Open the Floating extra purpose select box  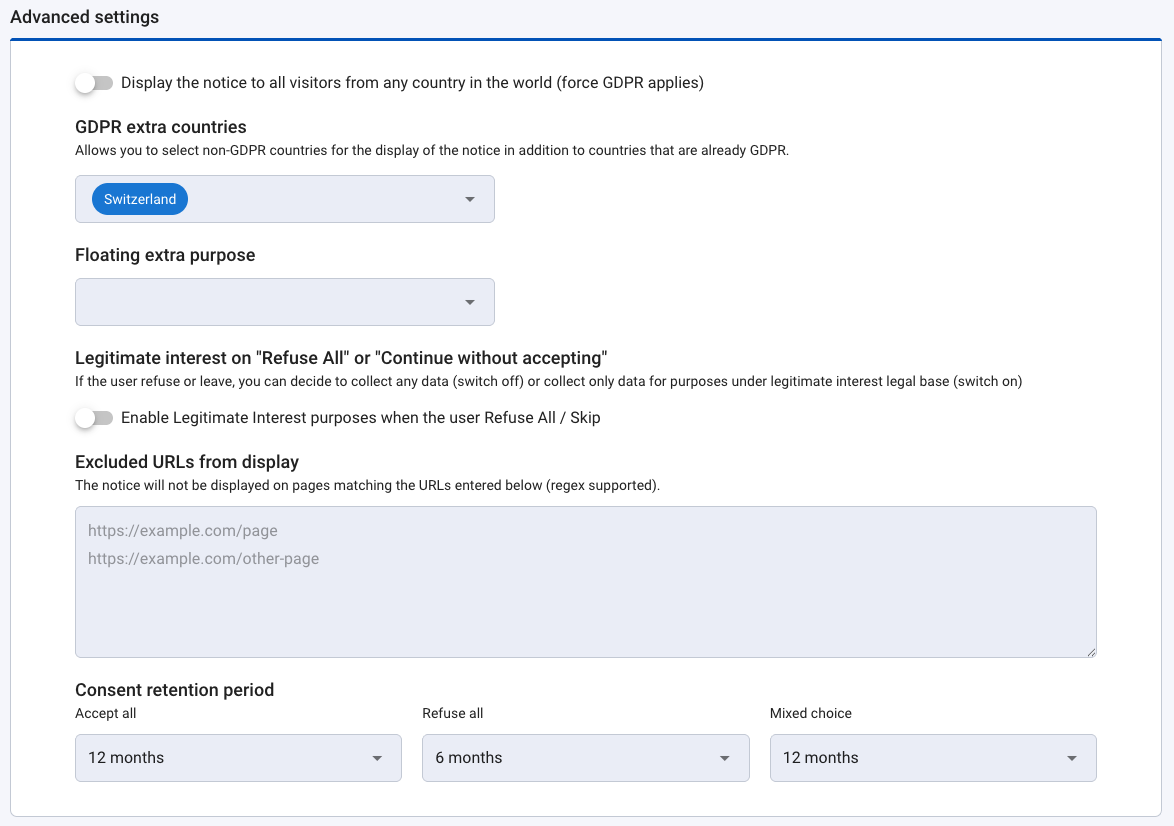pyautogui.click(x=270, y=302)
